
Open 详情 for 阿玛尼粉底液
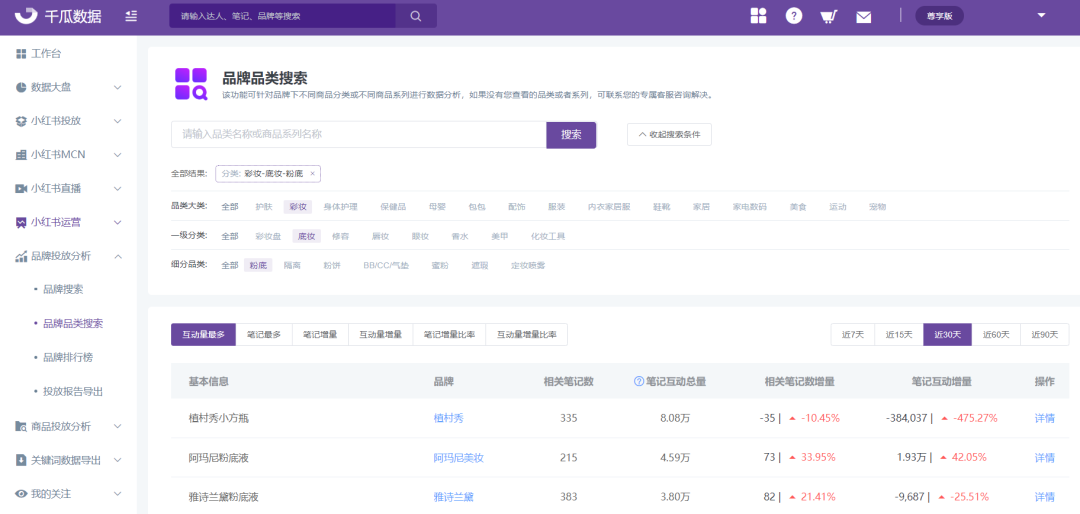pos(1044,458)
